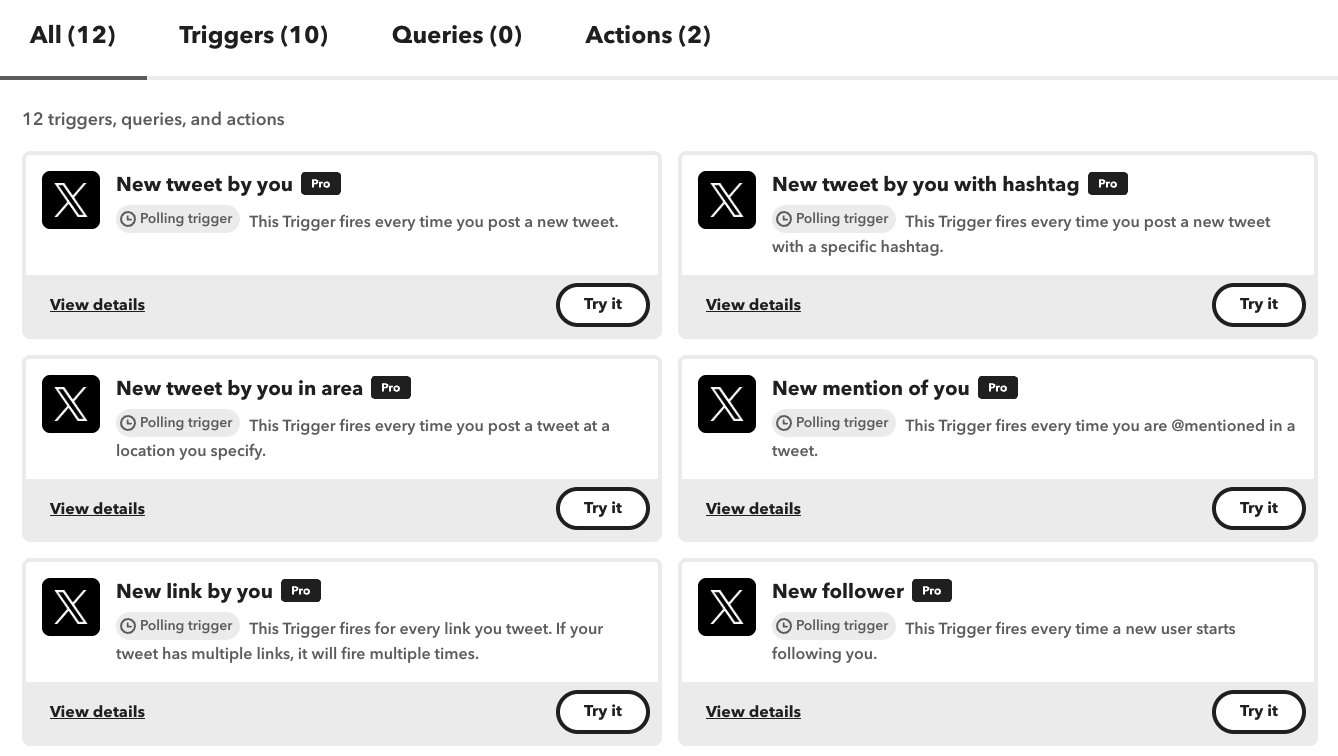
Task: Click X icon beside New link by you
Action: 71,607
